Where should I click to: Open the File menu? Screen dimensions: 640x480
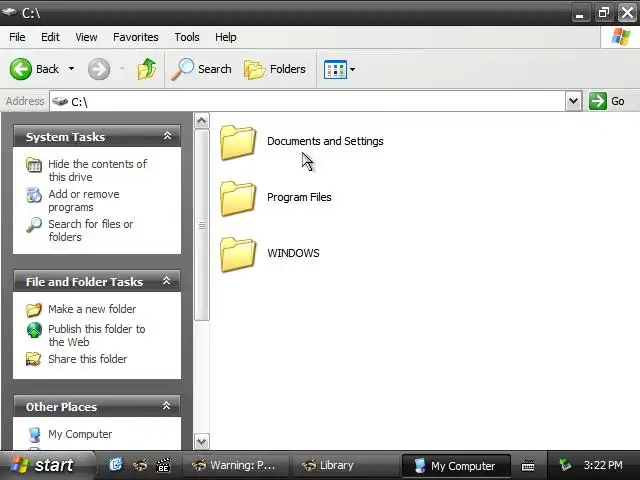pos(17,37)
